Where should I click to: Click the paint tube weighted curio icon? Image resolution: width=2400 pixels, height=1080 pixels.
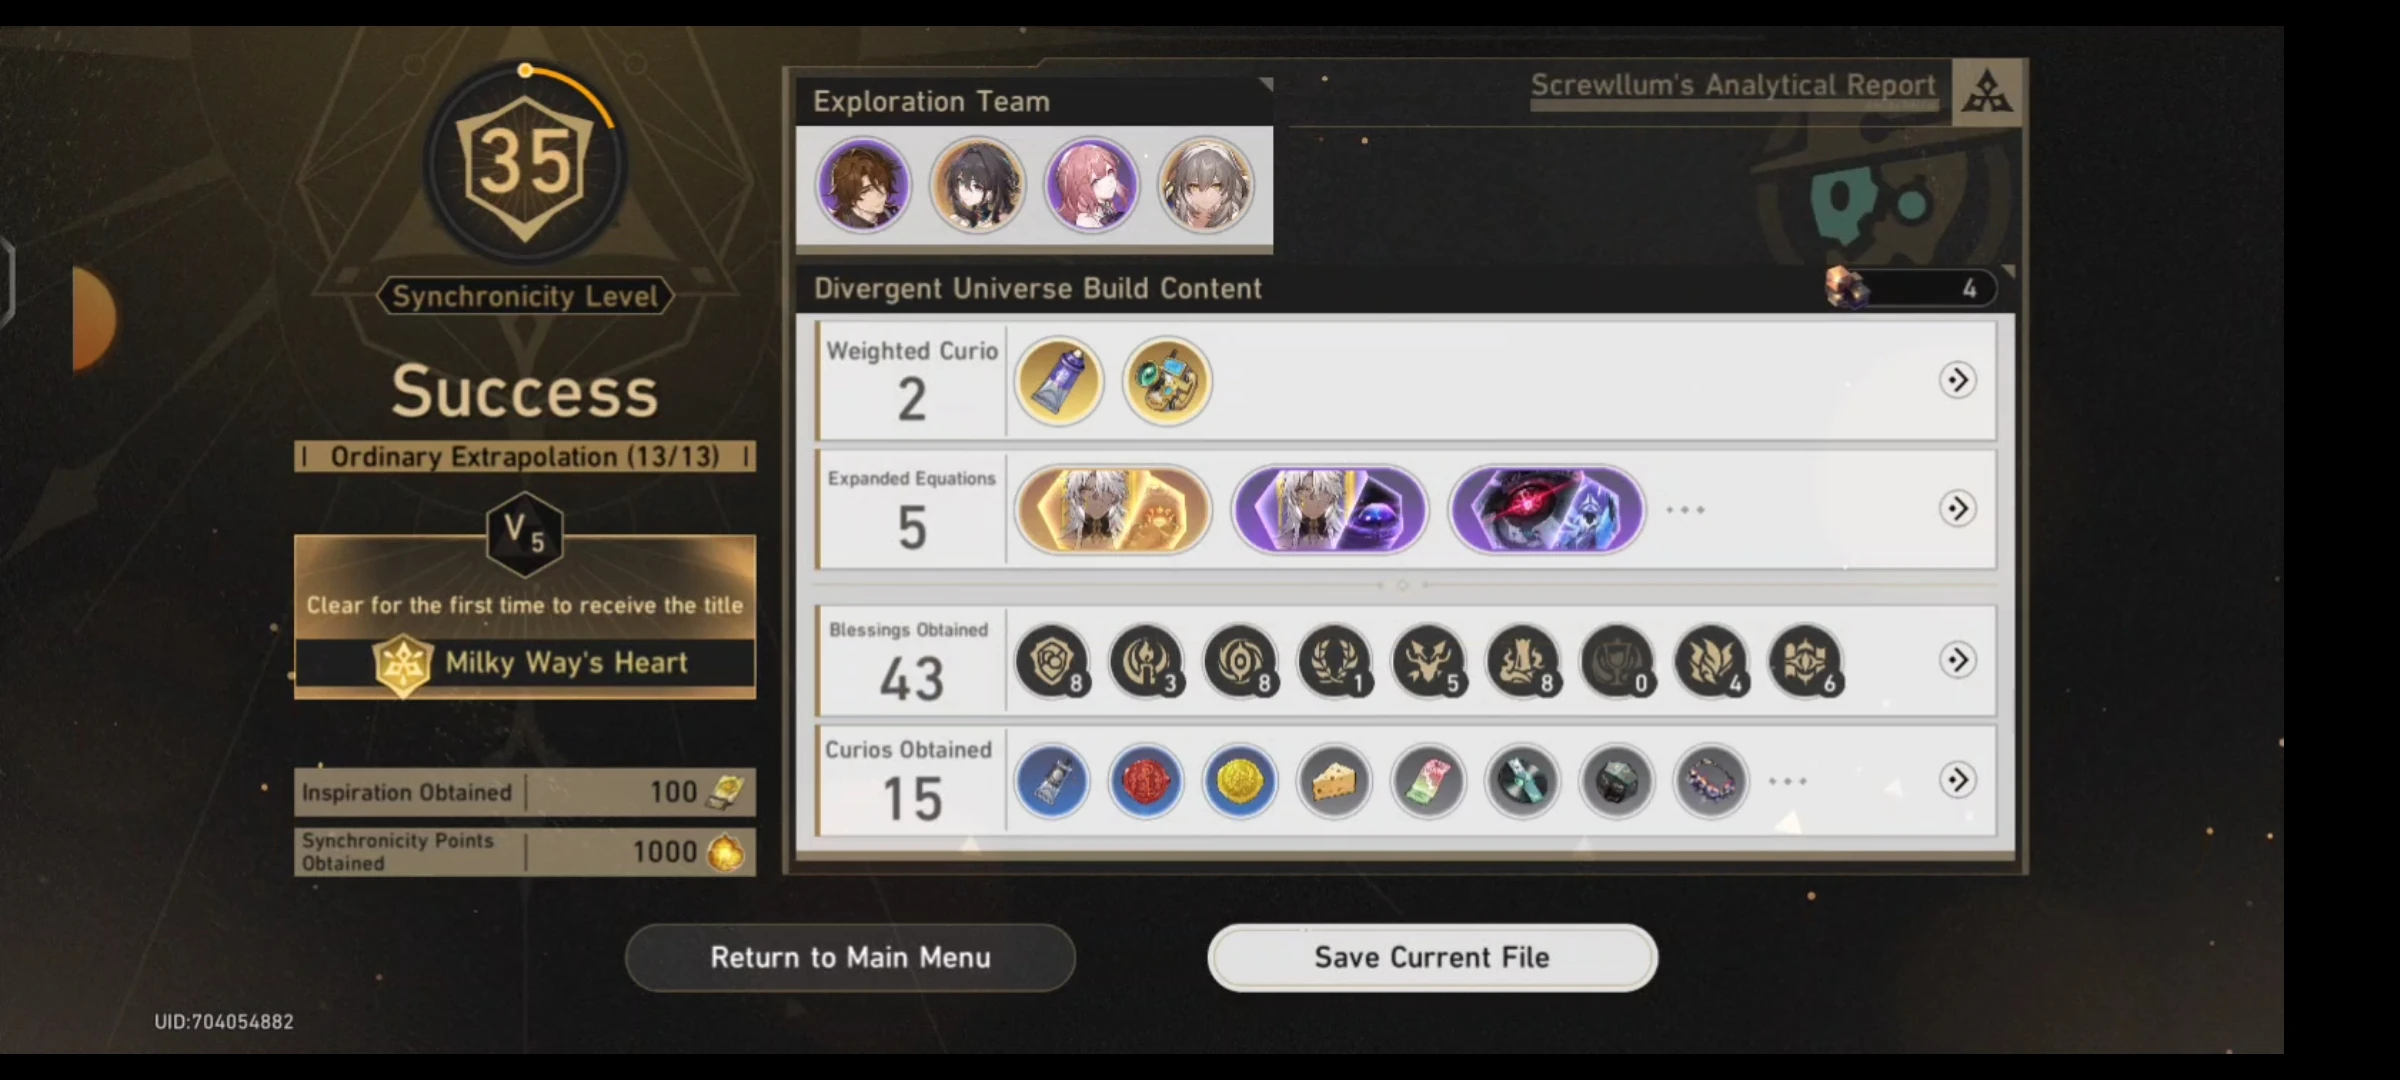1059,381
